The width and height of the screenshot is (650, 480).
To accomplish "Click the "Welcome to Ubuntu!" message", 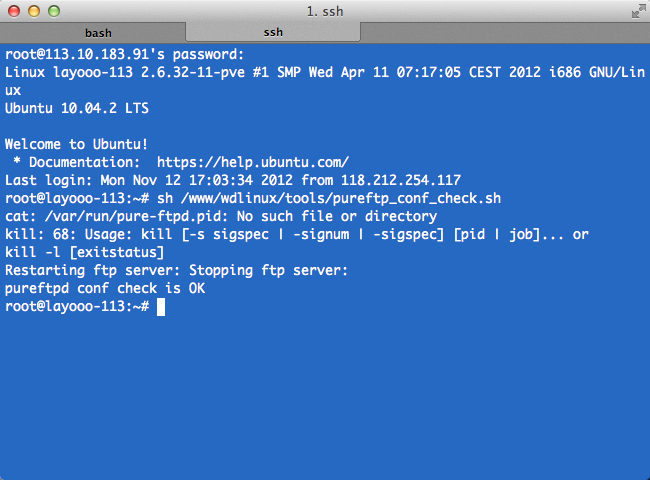I will pos(76,144).
